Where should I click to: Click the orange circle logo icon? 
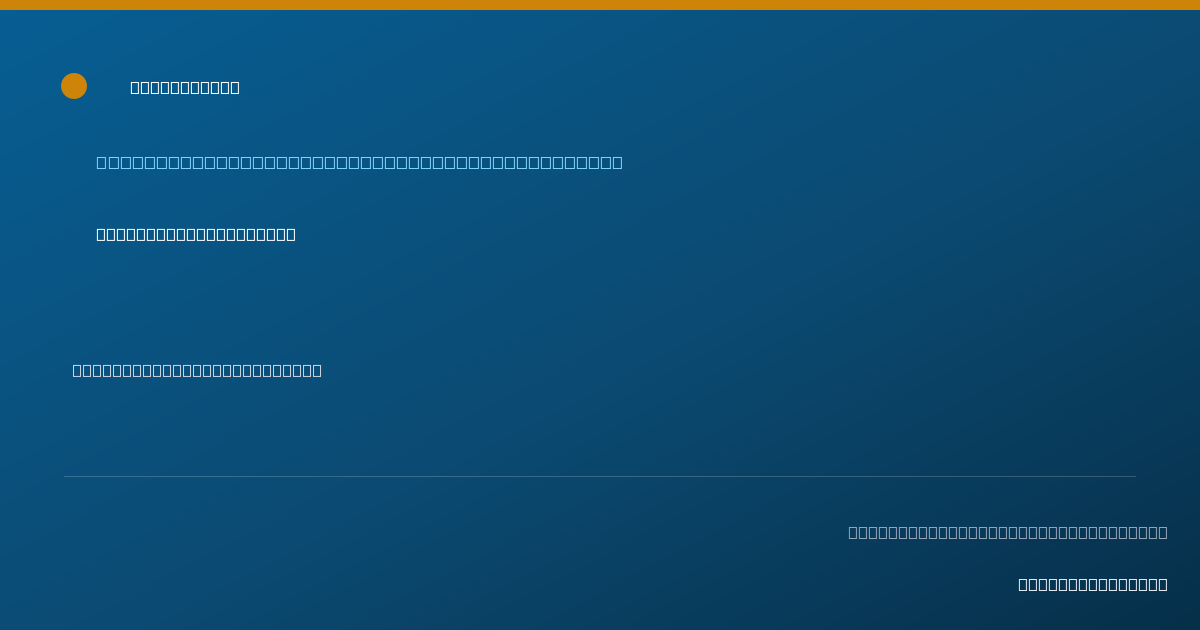74,86
